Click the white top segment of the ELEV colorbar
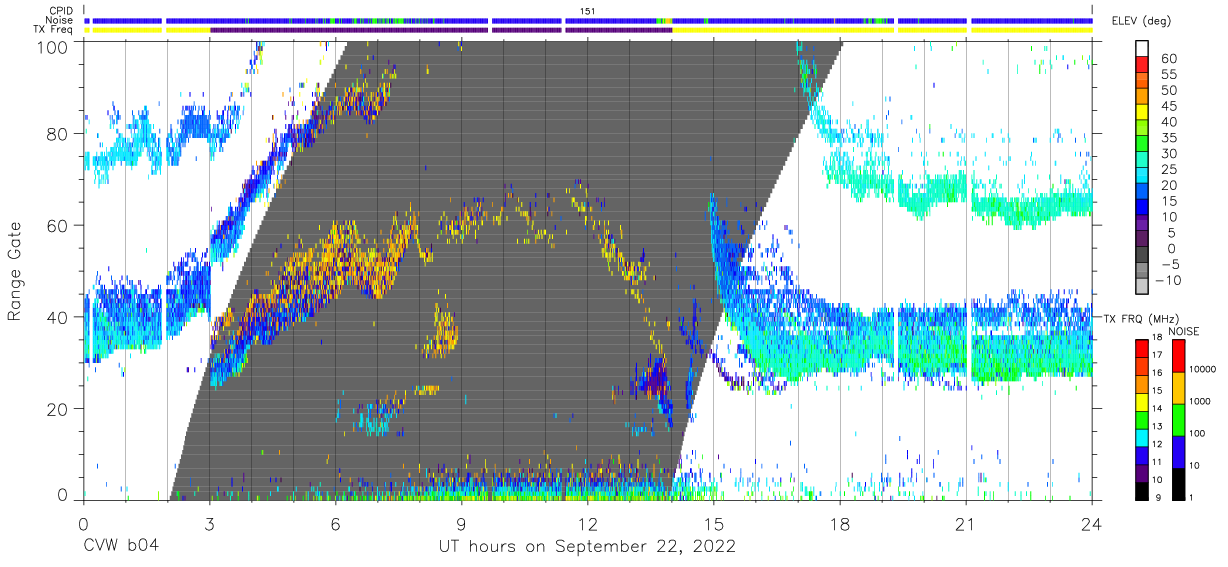The height and width of the screenshot is (567, 1228). 1143,49
